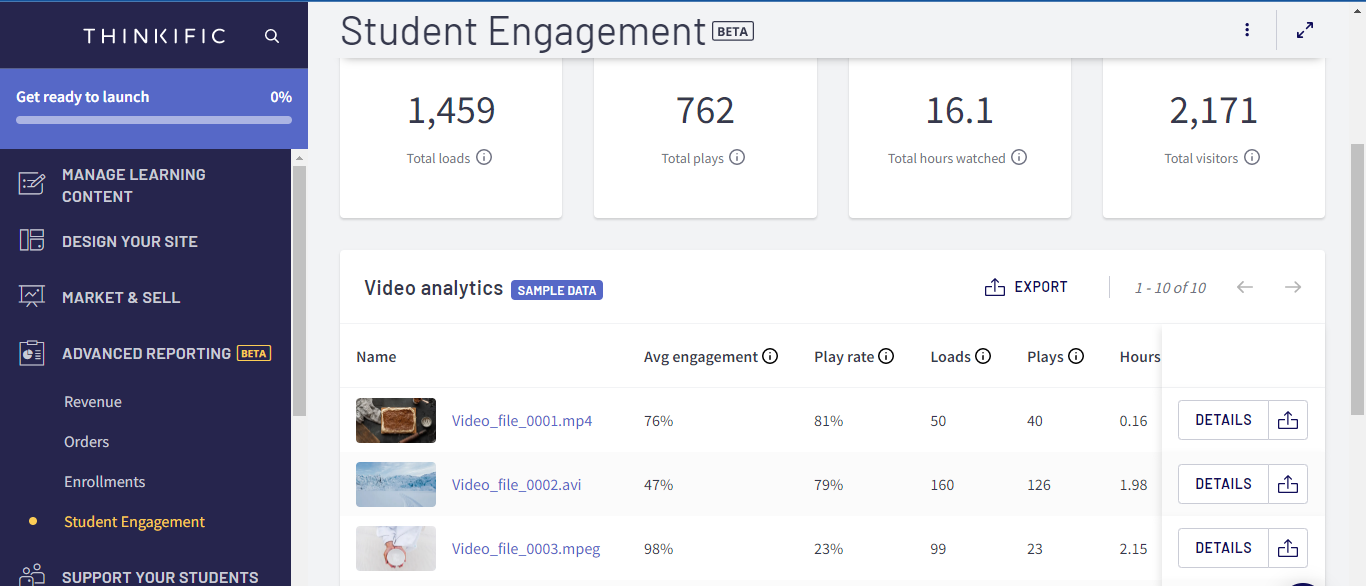Click thumbnail of Video_file_0003.mpeg
The width and height of the screenshot is (1366, 586).
(x=396, y=548)
